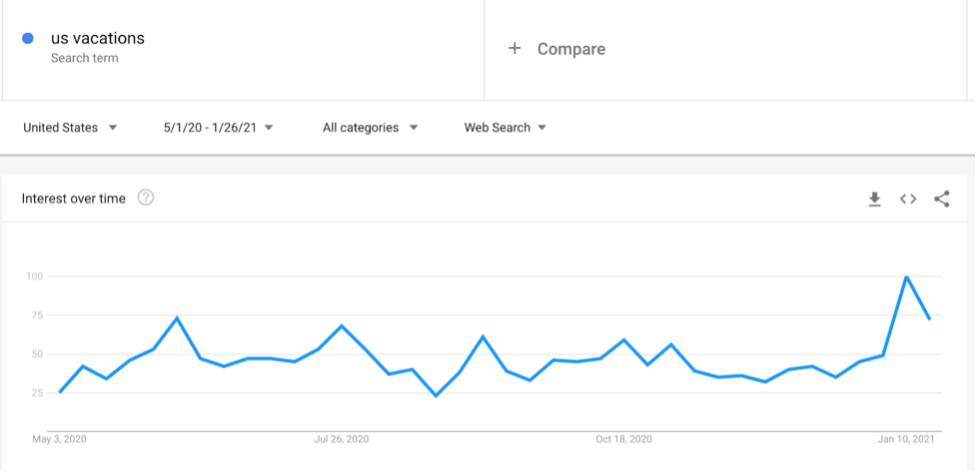
Task: Click the Interest over time heading
Action: click(74, 199)
